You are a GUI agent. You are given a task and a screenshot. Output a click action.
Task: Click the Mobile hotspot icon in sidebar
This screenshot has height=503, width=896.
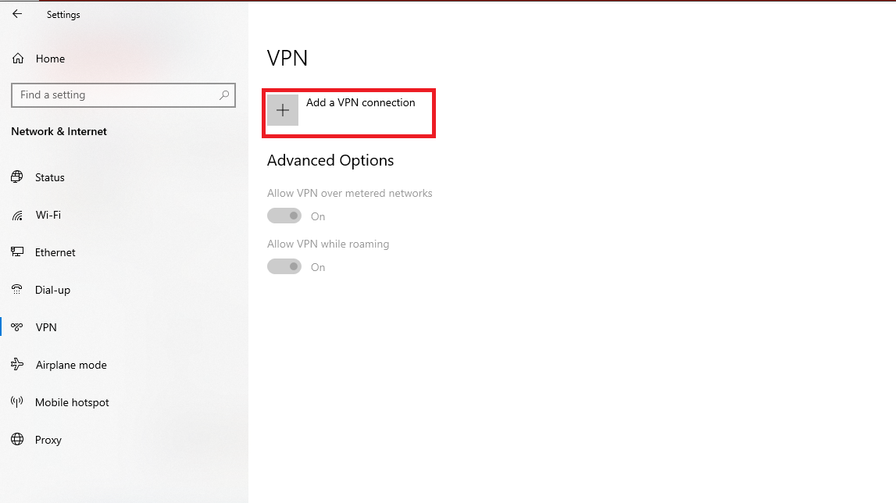point(17,402)
